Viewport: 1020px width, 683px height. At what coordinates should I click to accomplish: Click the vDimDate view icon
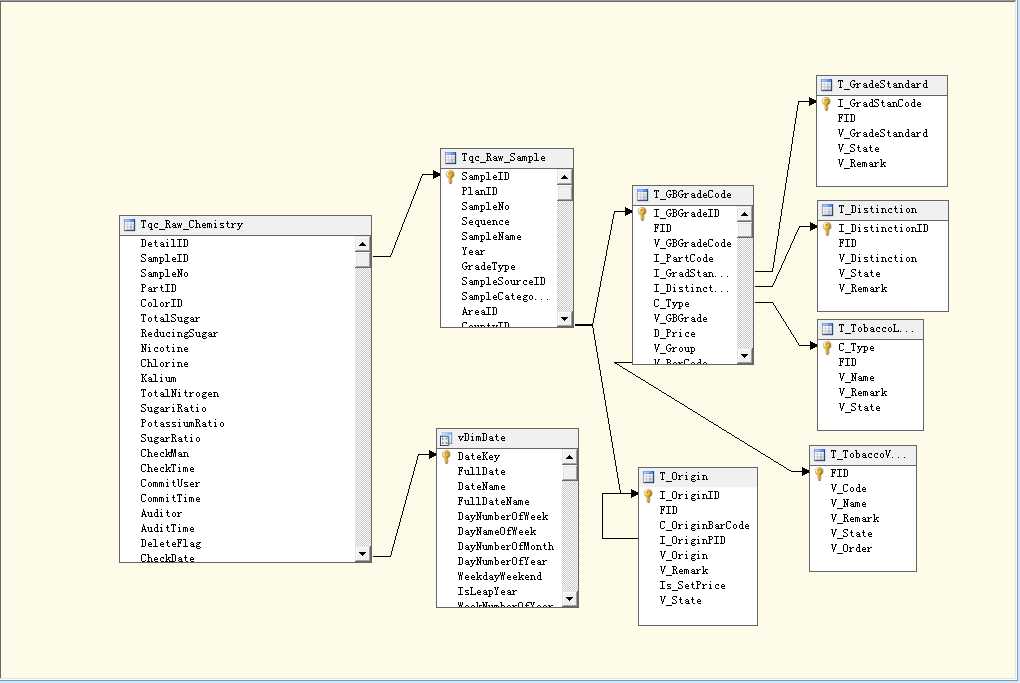point(446,438)
